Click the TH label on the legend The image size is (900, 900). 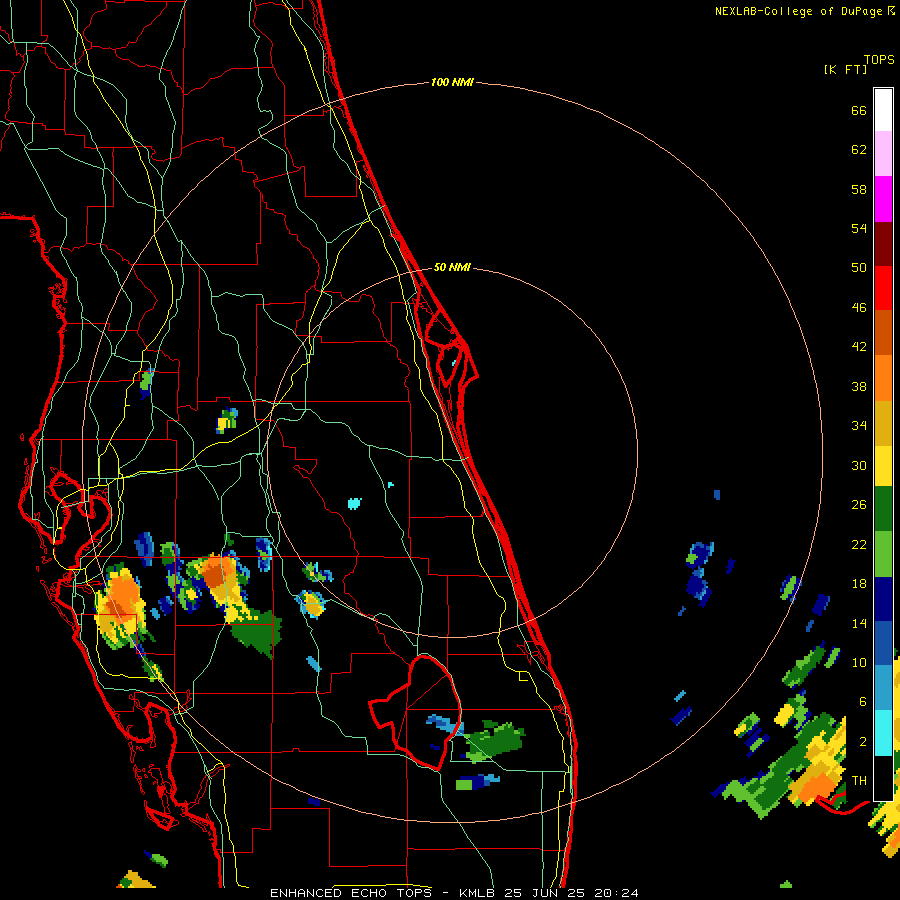[x=859, y=781]
